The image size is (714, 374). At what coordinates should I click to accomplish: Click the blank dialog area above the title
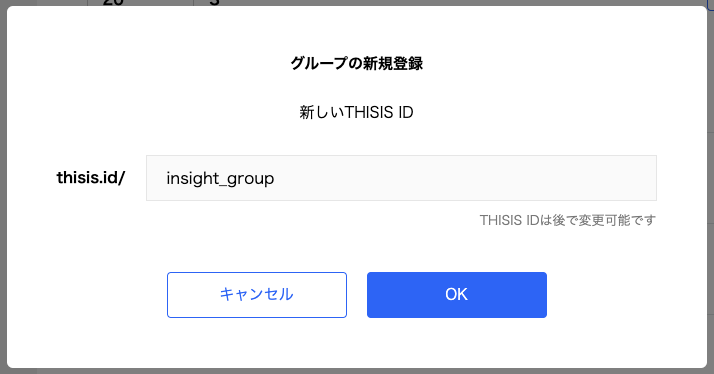pyautogui.click(x=357, y=30)
